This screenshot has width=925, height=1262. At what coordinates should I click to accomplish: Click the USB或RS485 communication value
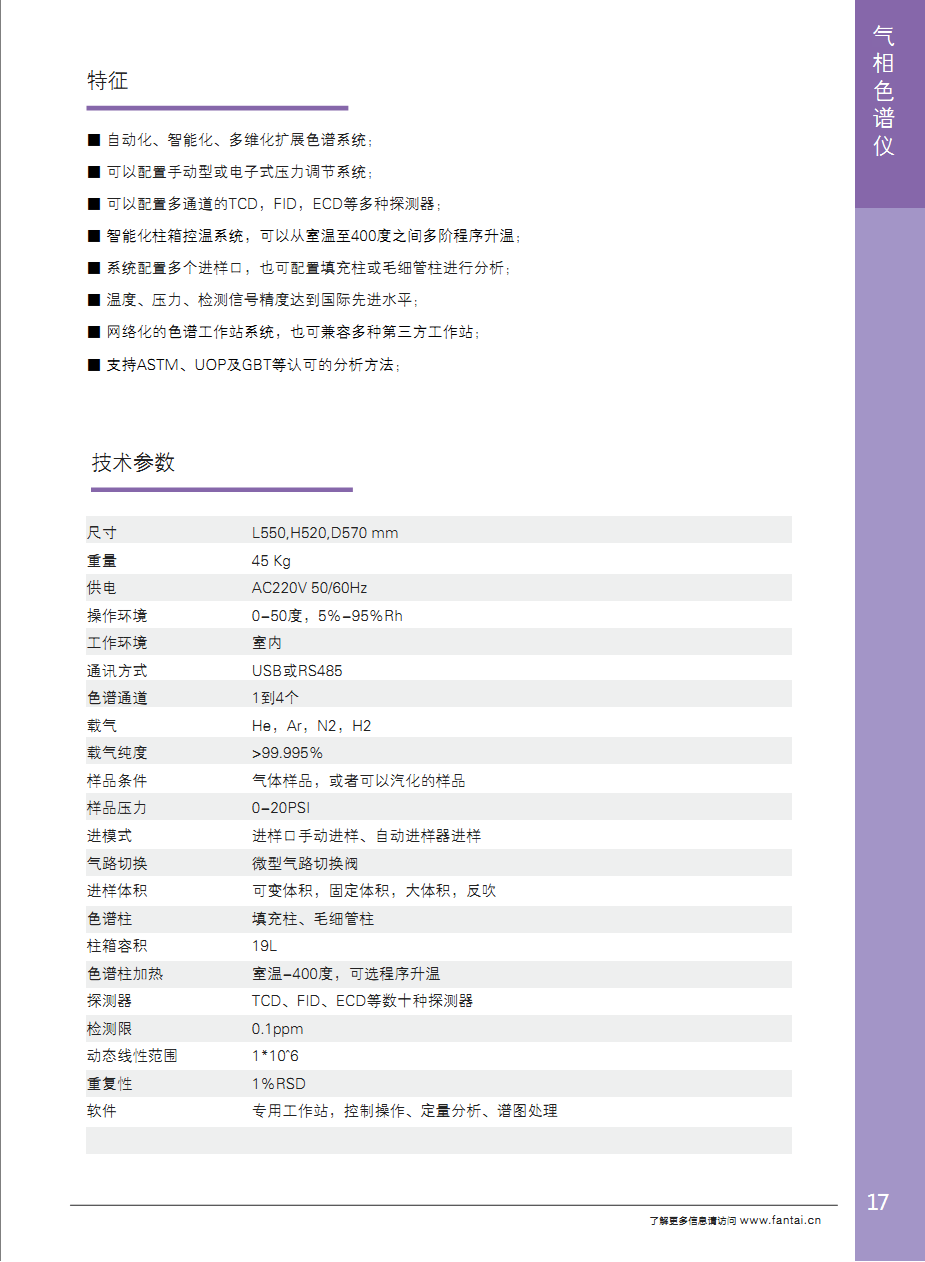[297, 671]
